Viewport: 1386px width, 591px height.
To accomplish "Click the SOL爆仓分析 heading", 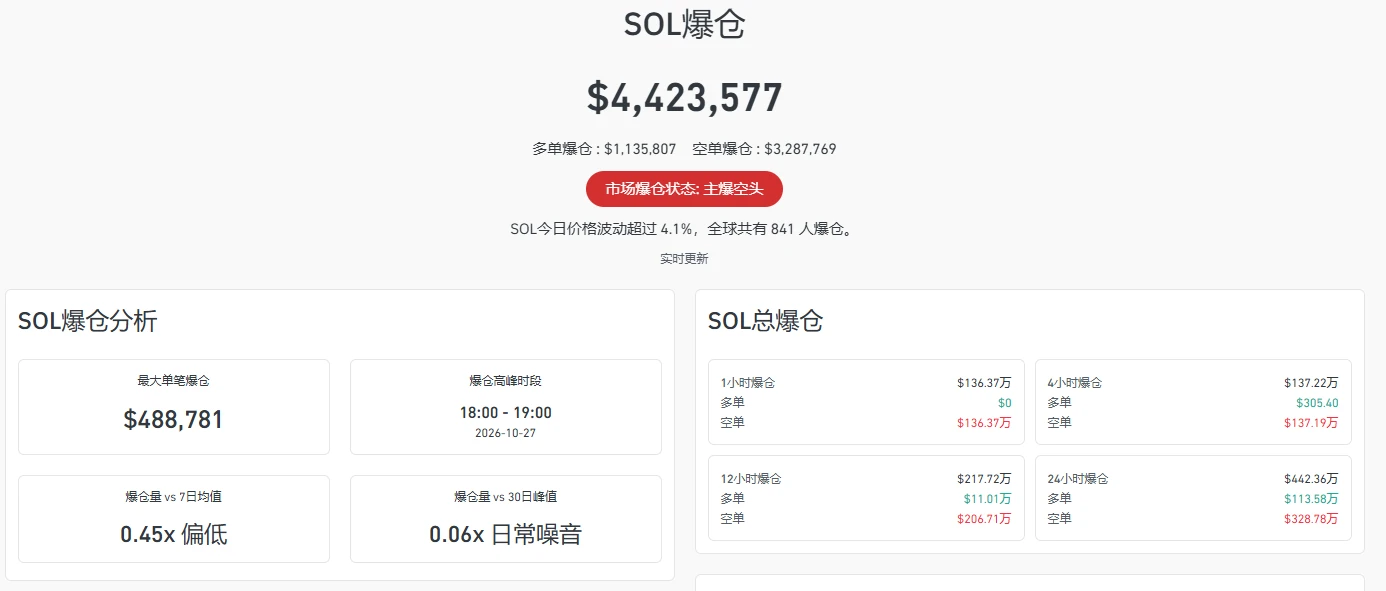I will point(88,321).
